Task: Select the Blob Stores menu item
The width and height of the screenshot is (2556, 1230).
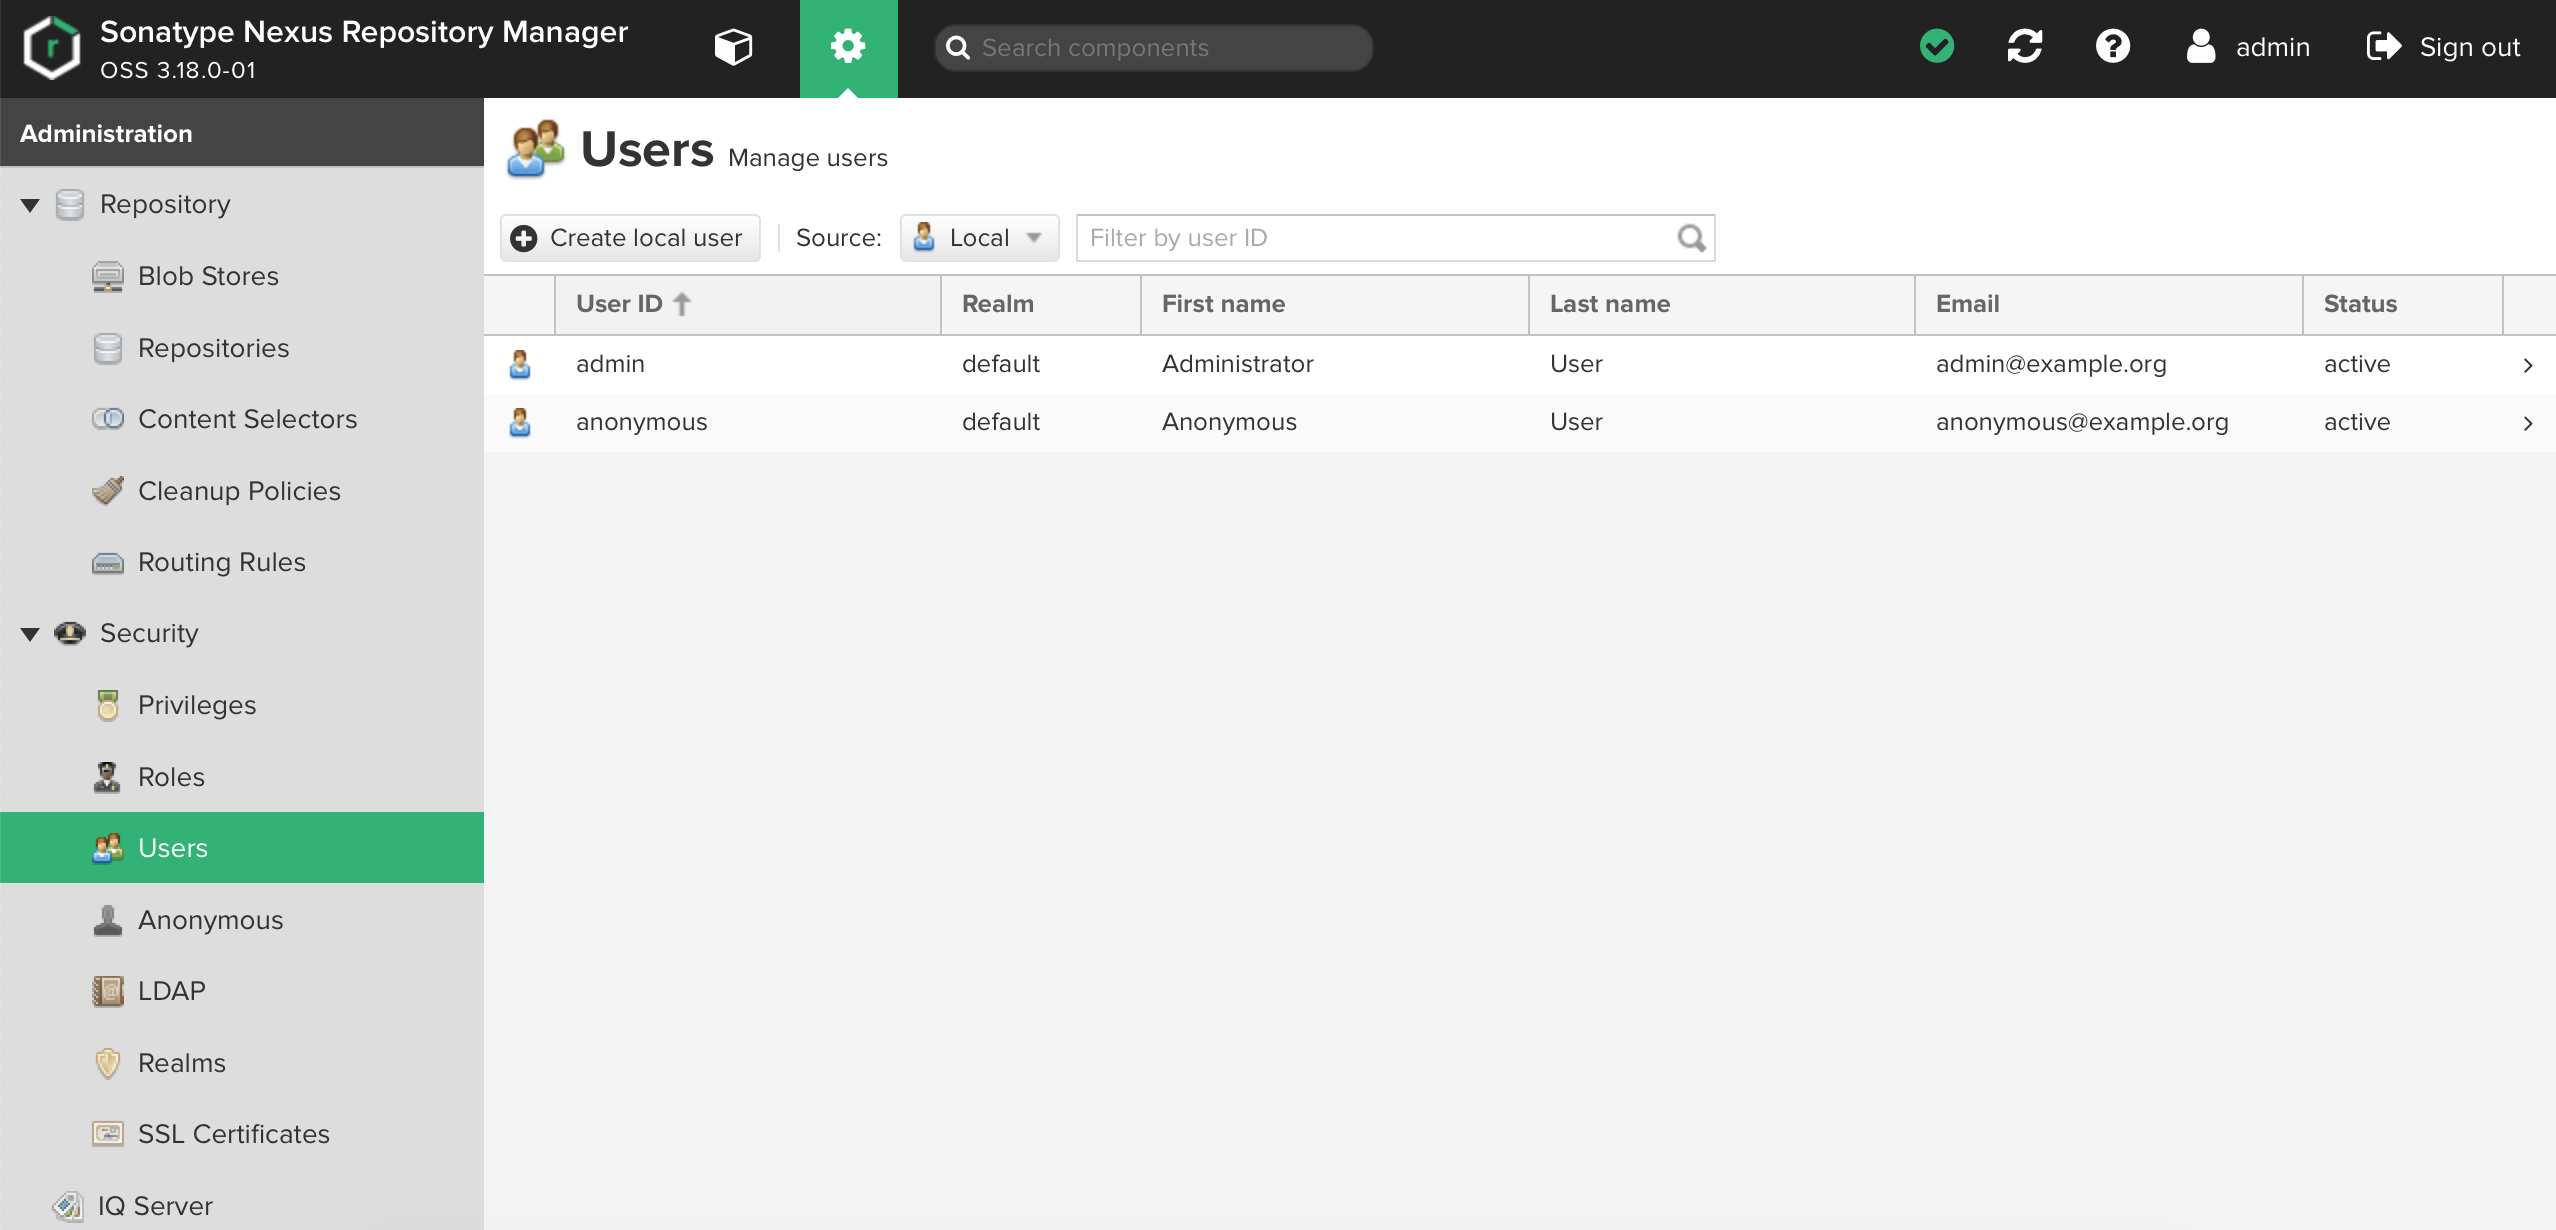Action: (x=207, y=275)
